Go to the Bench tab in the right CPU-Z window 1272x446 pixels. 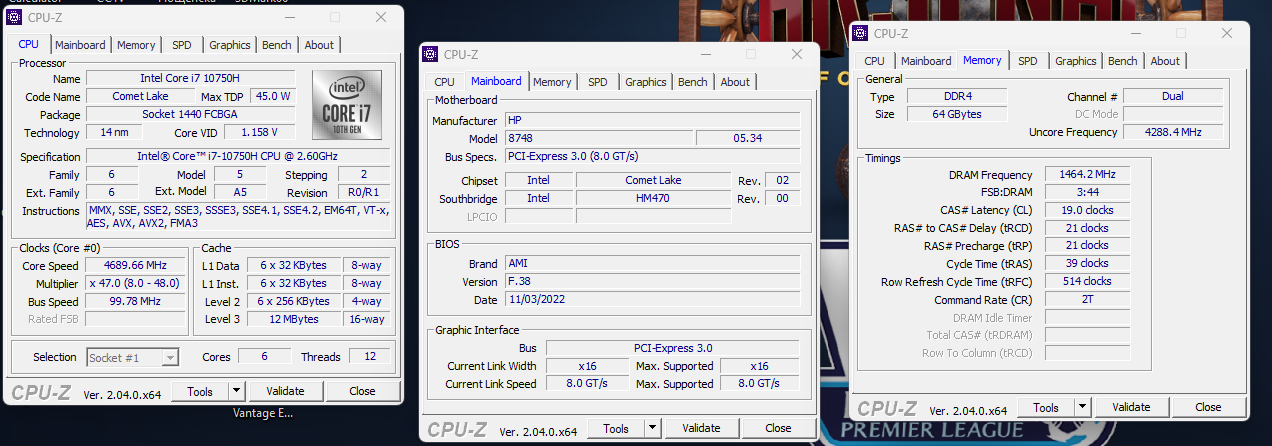click(1123, 61)
